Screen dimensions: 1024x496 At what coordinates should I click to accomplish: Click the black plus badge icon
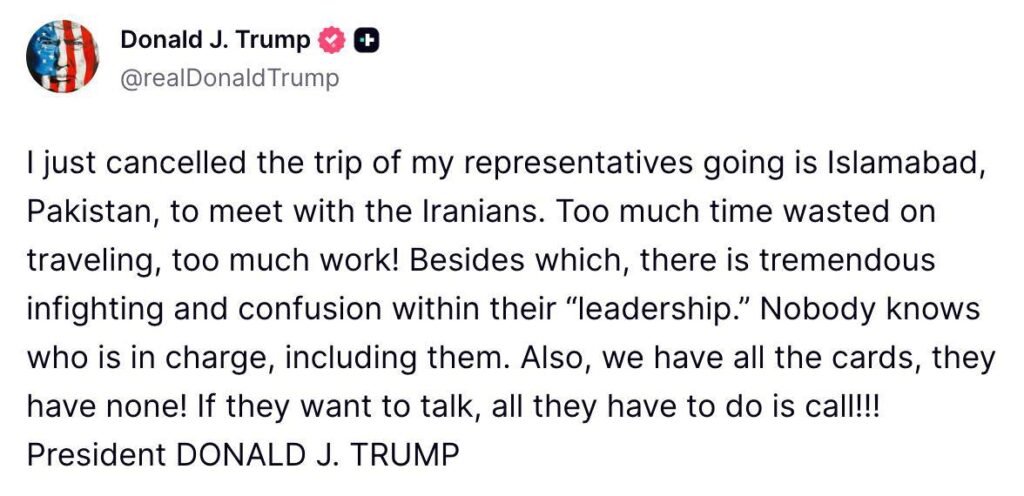367,41
